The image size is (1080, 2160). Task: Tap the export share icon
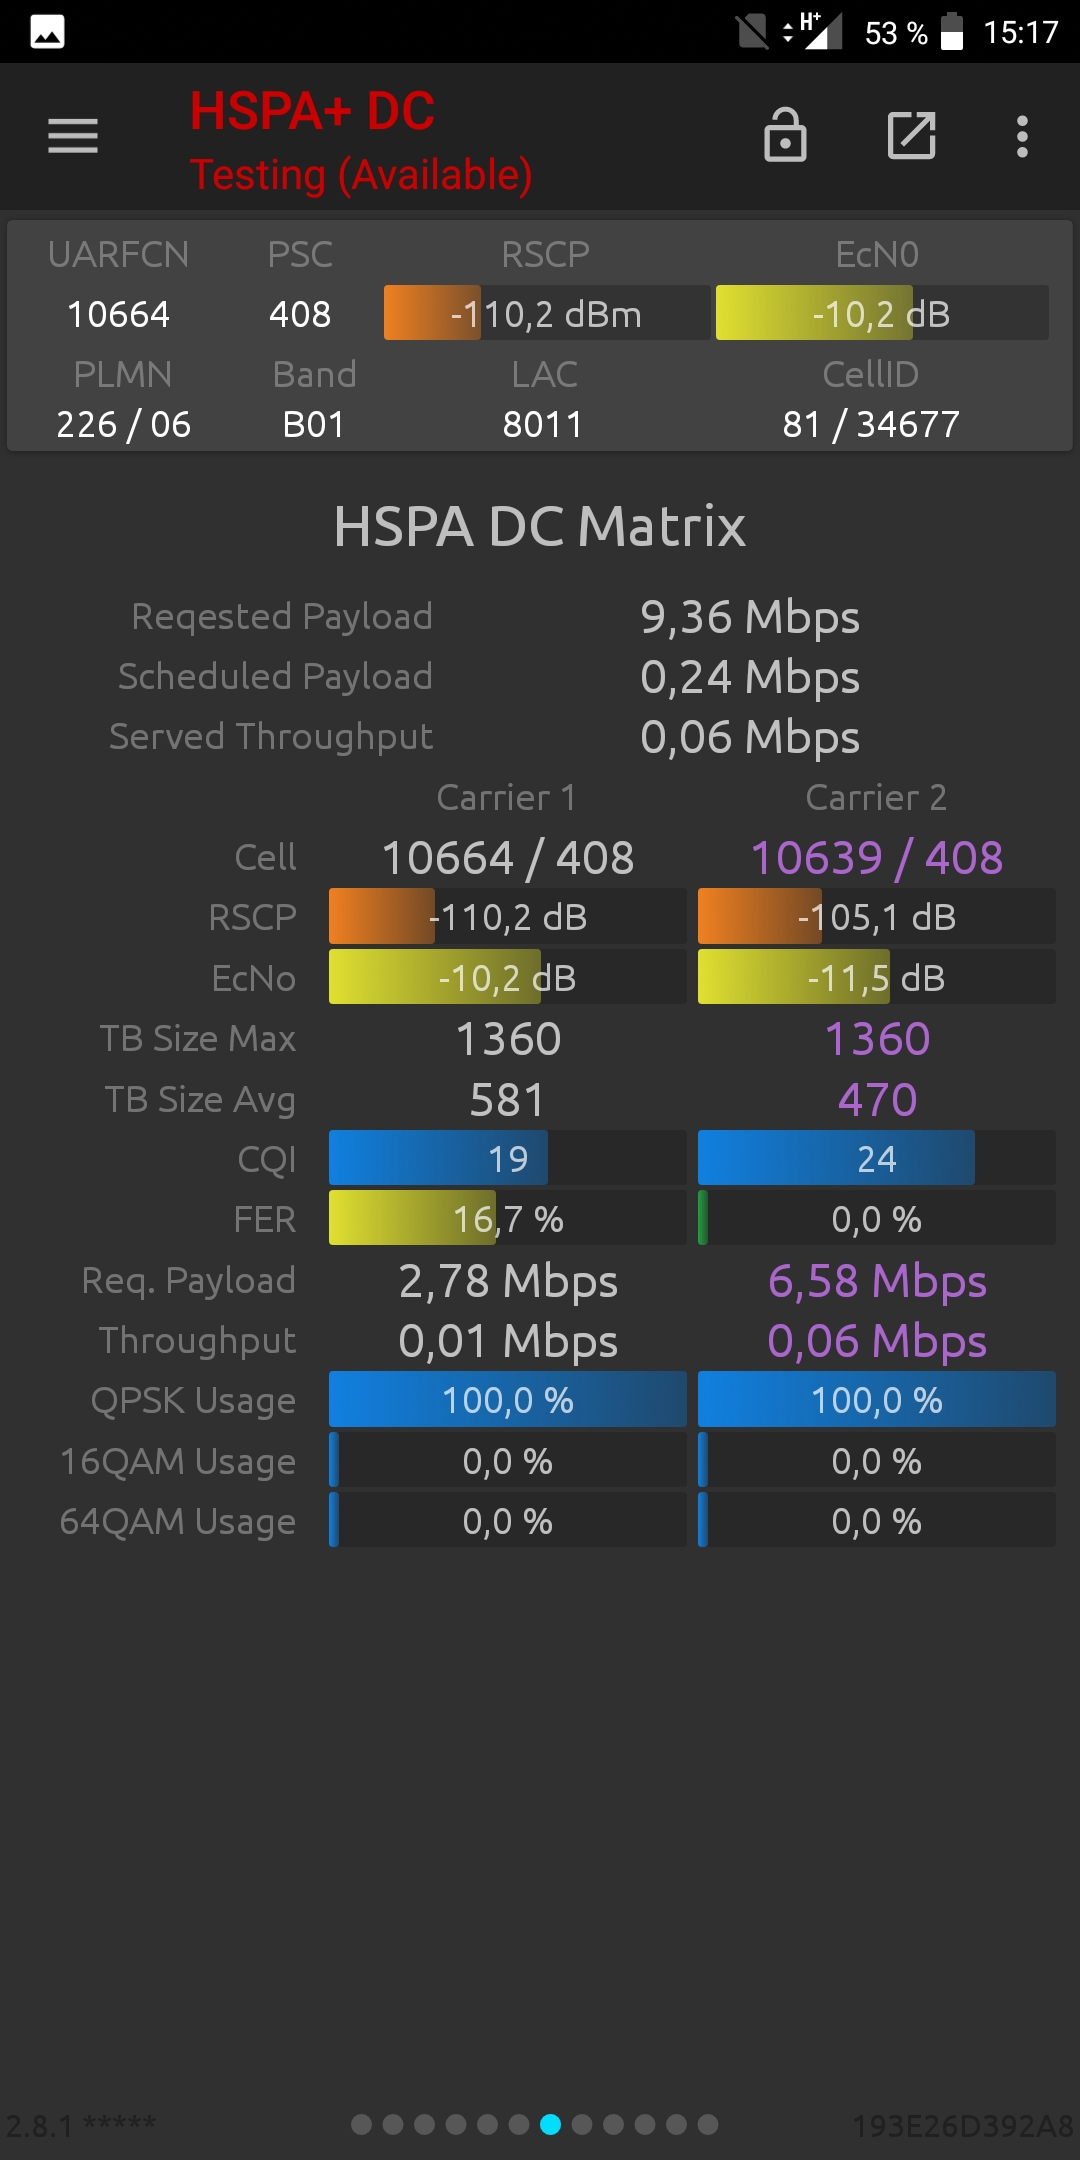[912, 136]
